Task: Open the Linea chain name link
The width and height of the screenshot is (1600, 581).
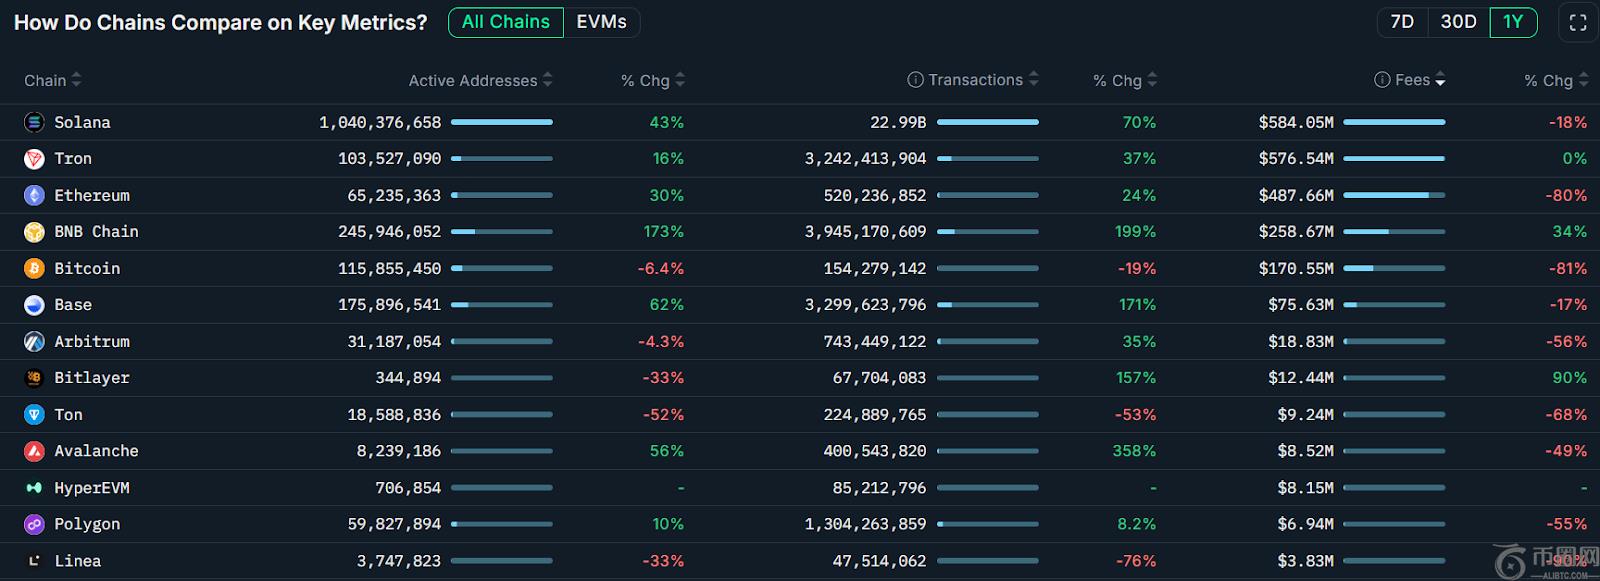Action: coord(77,561)
